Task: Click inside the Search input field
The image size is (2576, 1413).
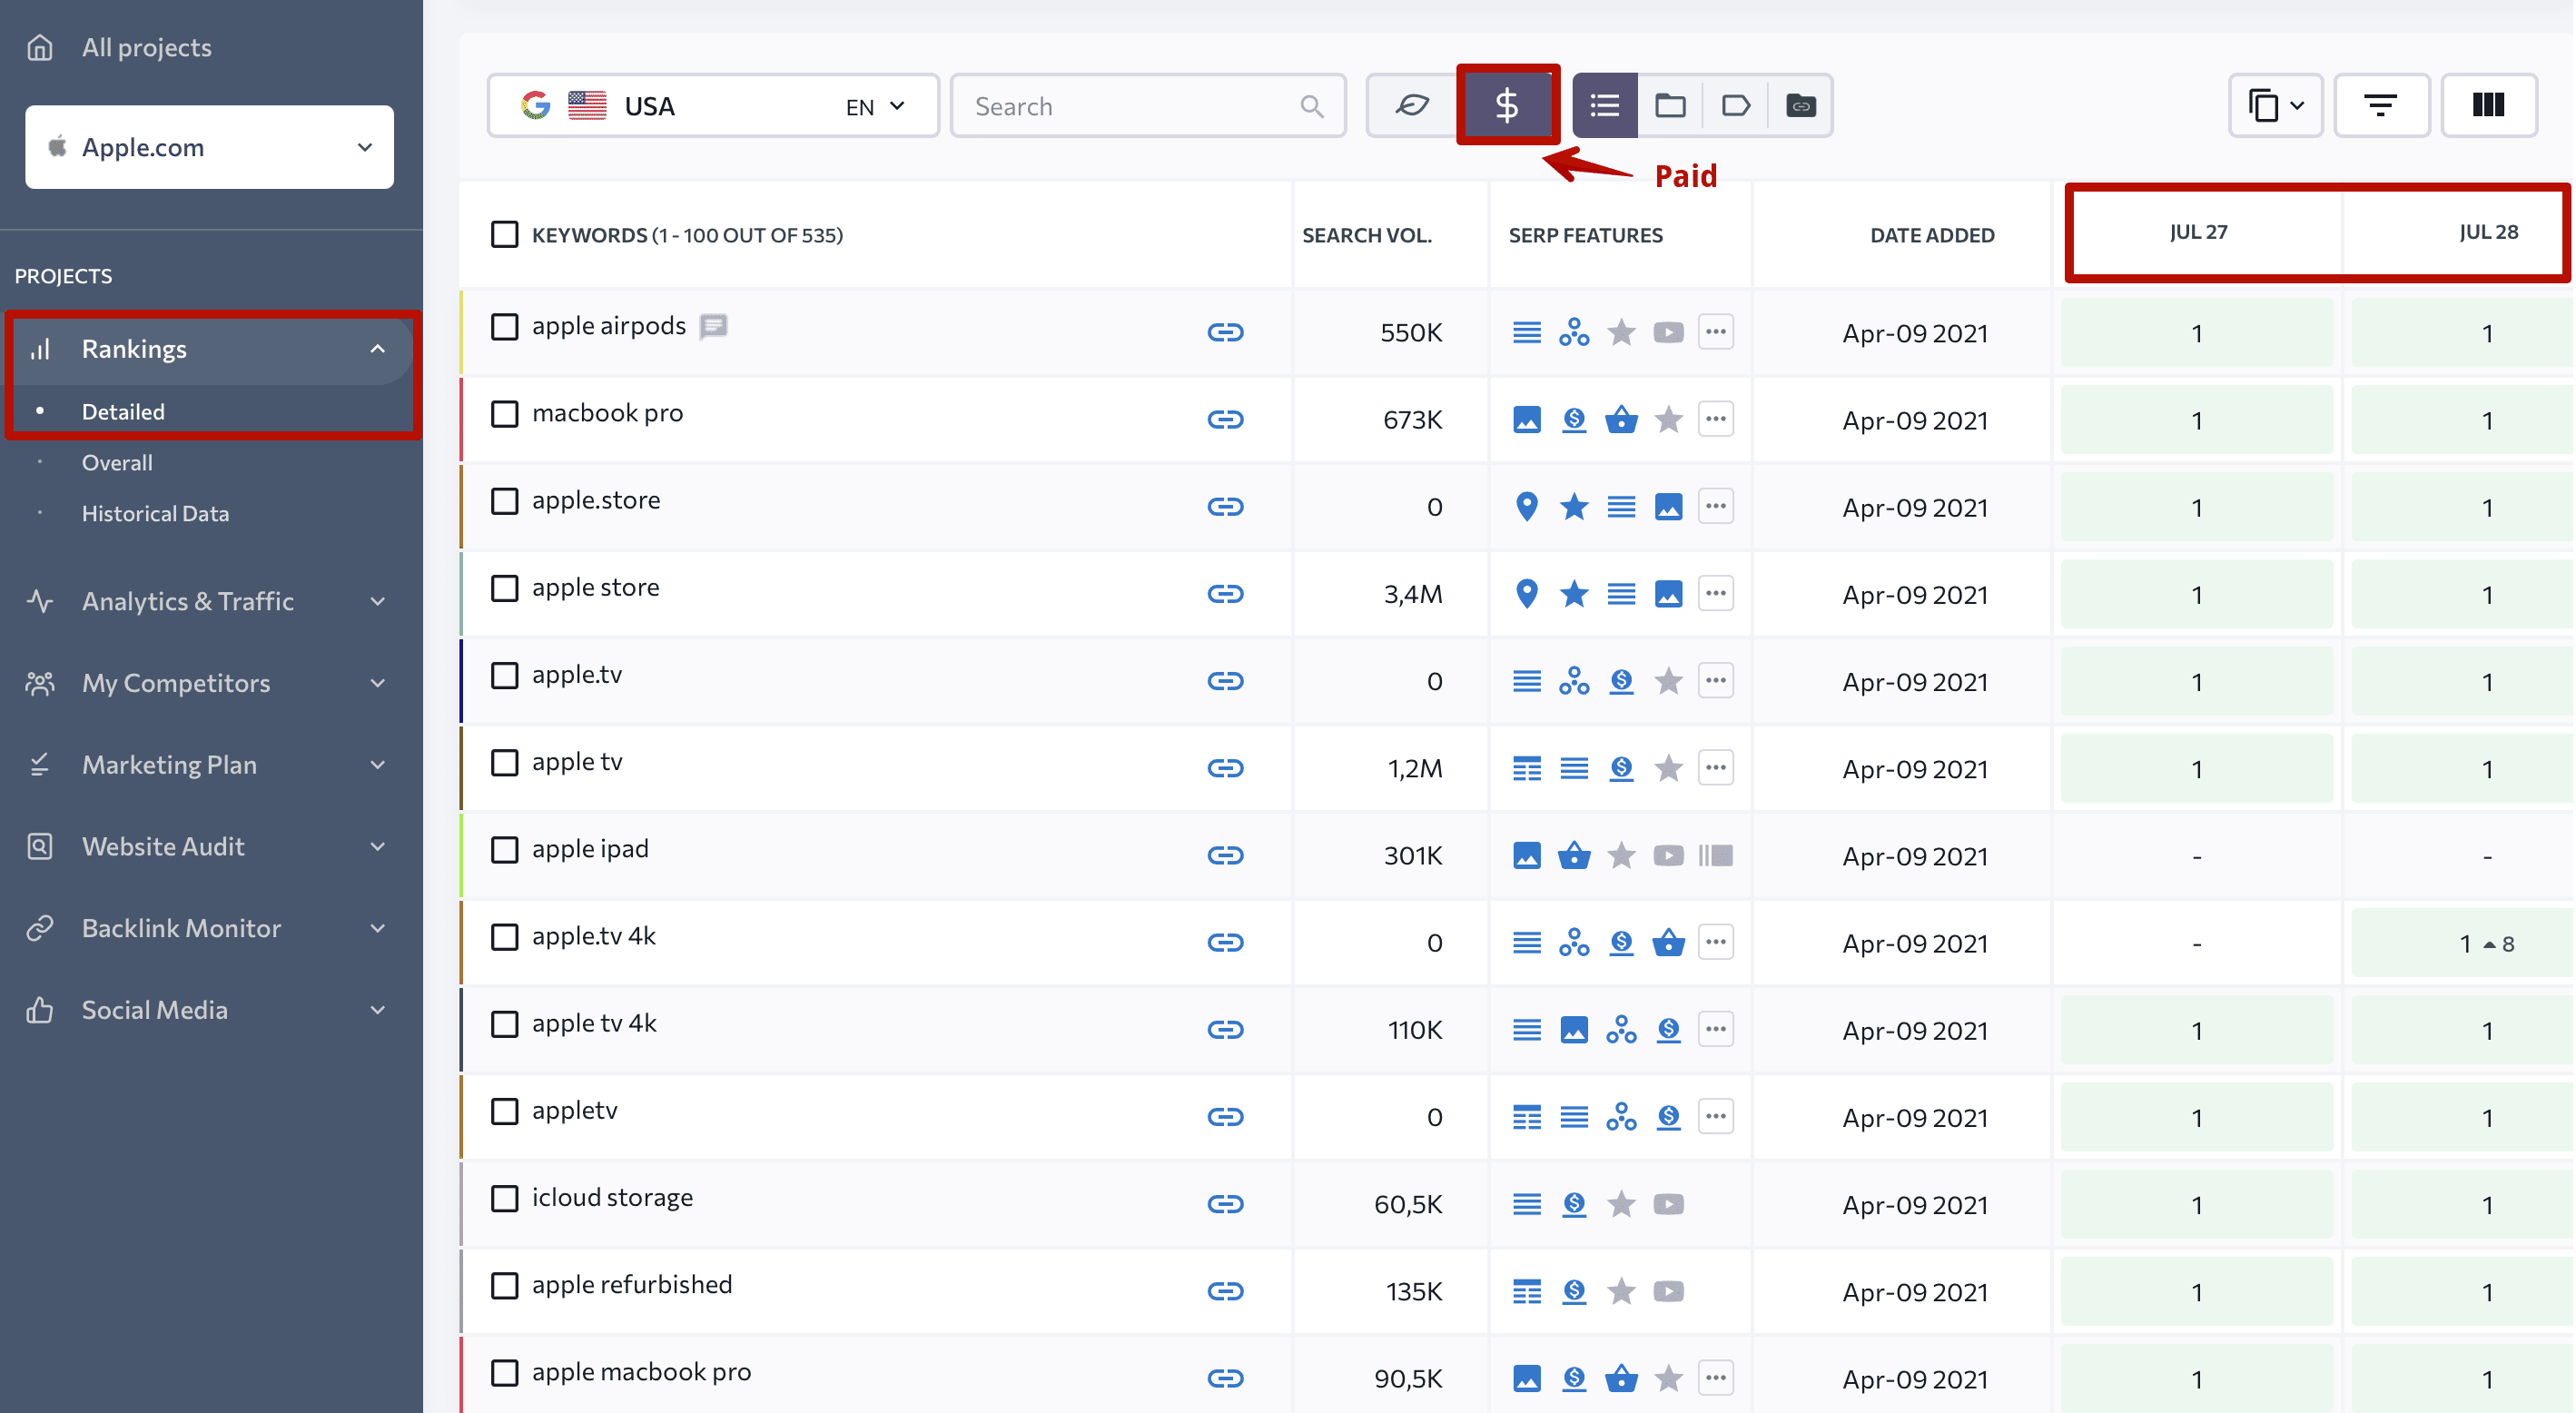Action: click(1147, 105)
